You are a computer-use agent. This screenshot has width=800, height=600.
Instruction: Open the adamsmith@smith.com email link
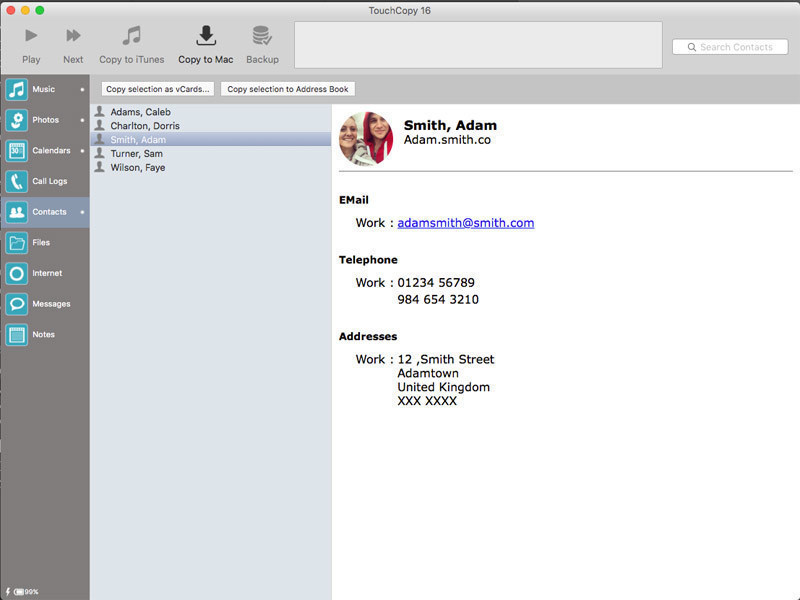[x=465, y=223]
